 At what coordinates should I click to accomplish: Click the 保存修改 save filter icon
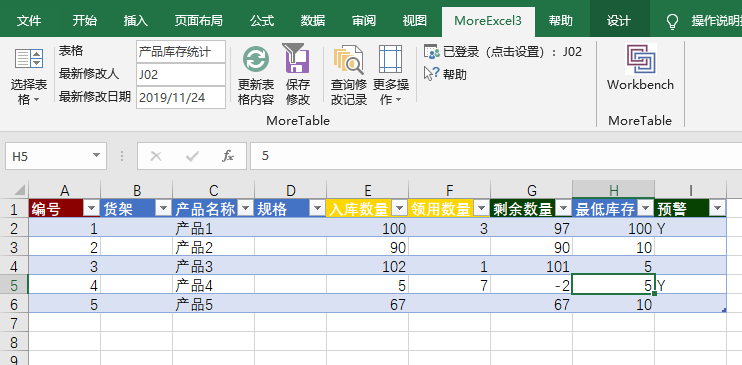[296, 58]
